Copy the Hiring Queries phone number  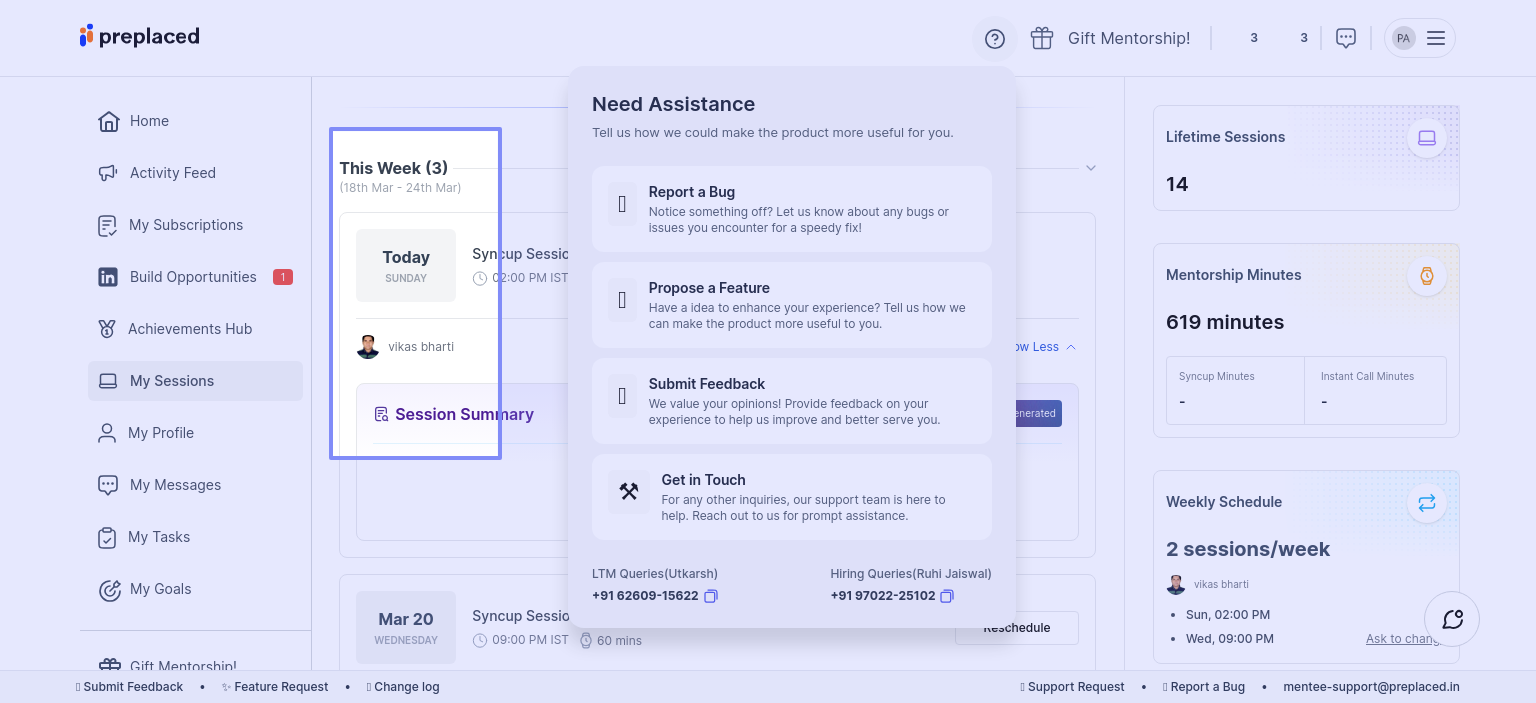click(x=947, y=596)
